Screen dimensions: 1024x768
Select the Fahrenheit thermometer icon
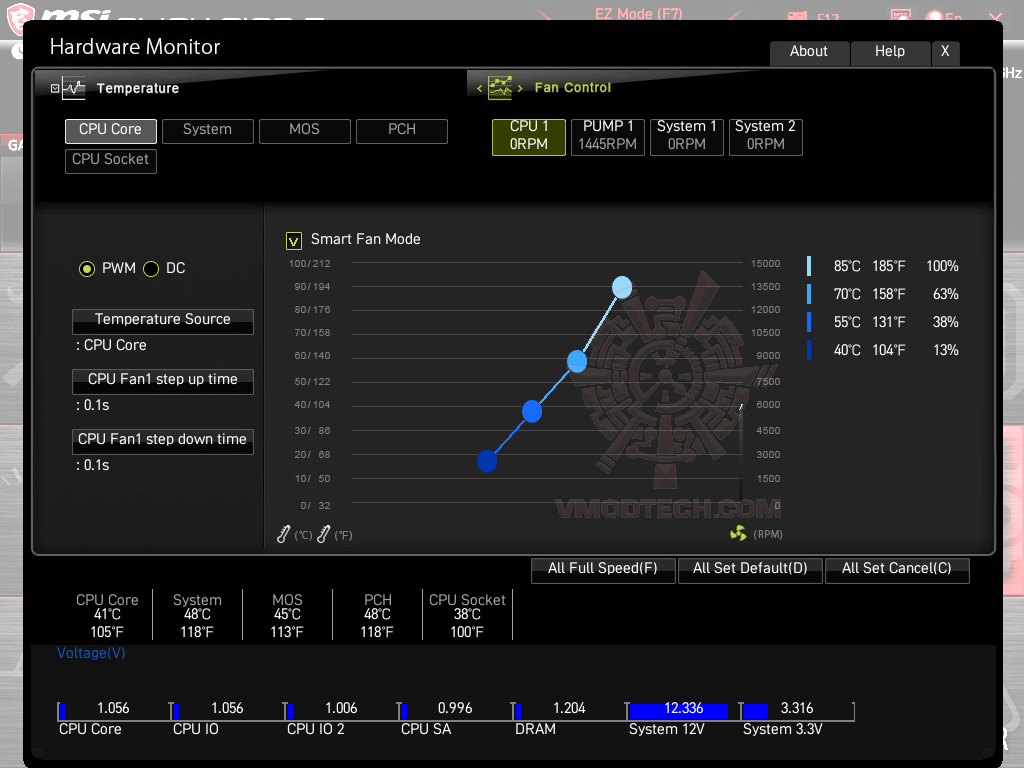tap(322, 534)
